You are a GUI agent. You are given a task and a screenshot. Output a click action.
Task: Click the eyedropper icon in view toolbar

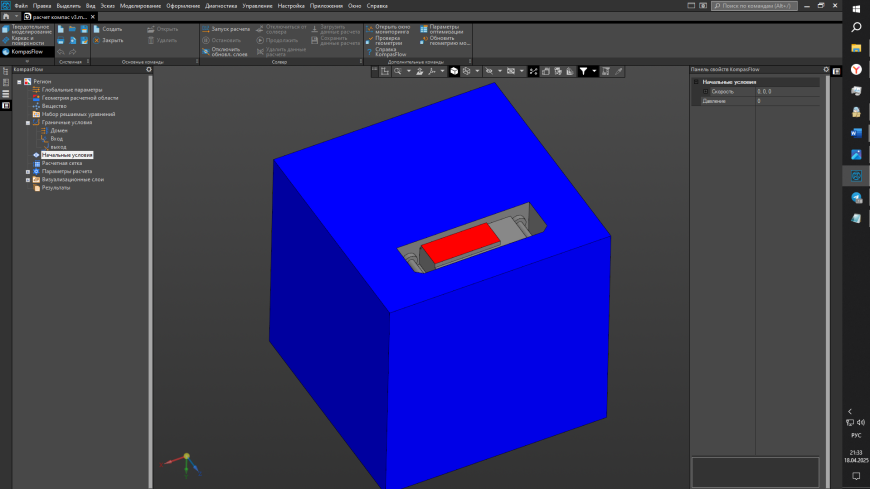point(619,71)
